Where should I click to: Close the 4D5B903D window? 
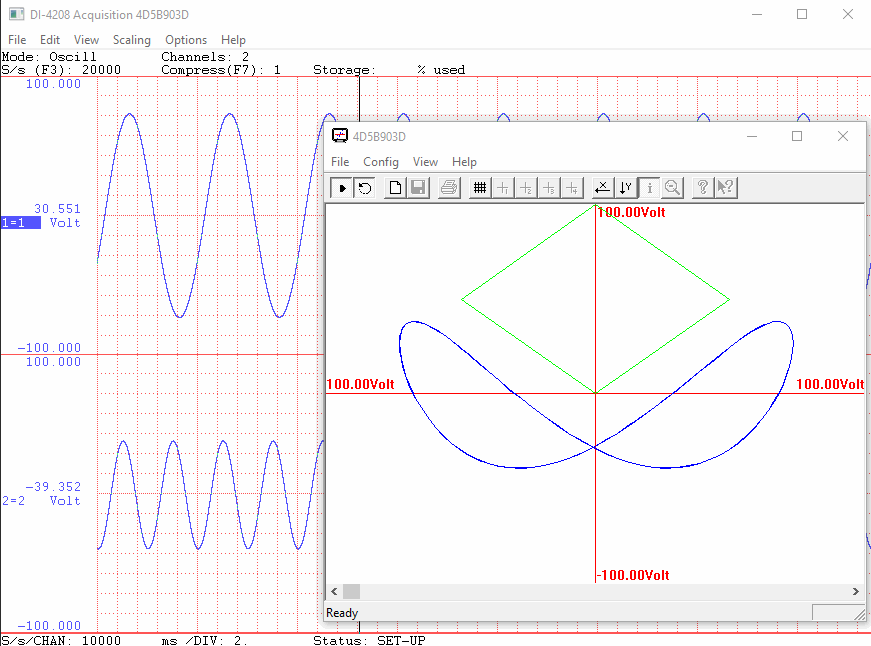(843, 136)
